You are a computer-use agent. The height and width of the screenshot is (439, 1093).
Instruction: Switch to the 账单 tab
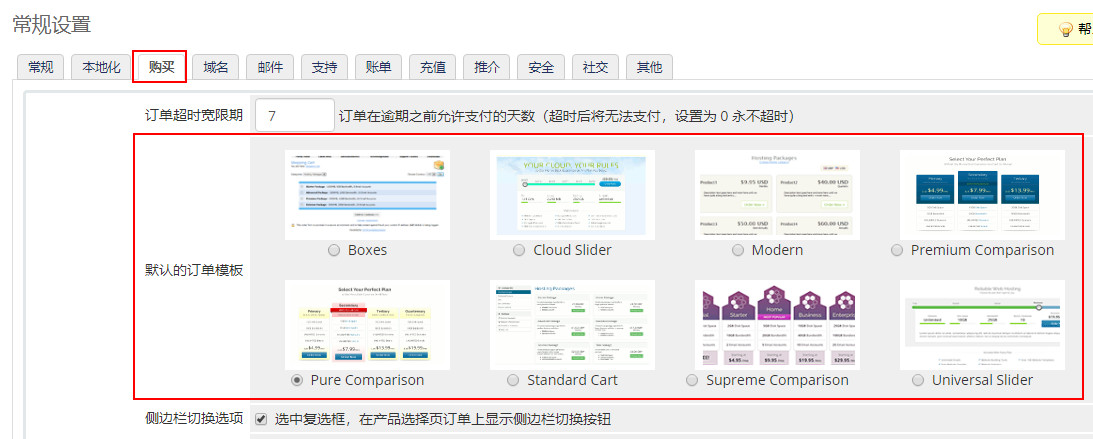click(379, 68)
